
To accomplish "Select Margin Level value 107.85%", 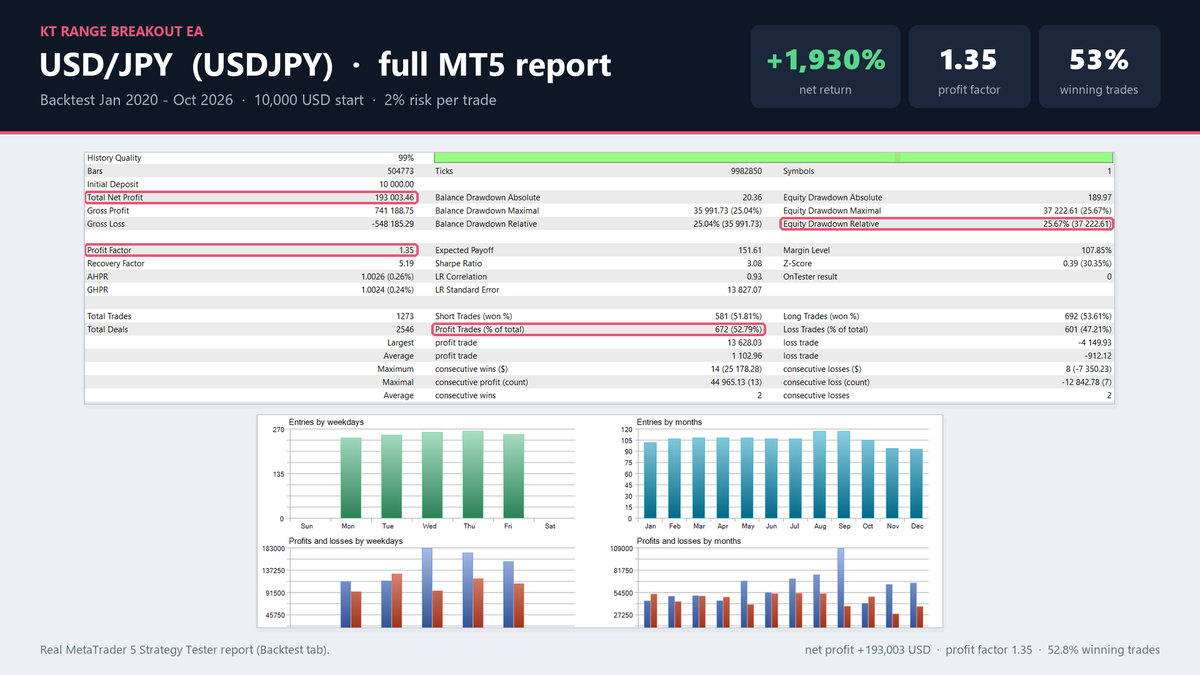I will pyautogui.click(x=1096, y=250).
